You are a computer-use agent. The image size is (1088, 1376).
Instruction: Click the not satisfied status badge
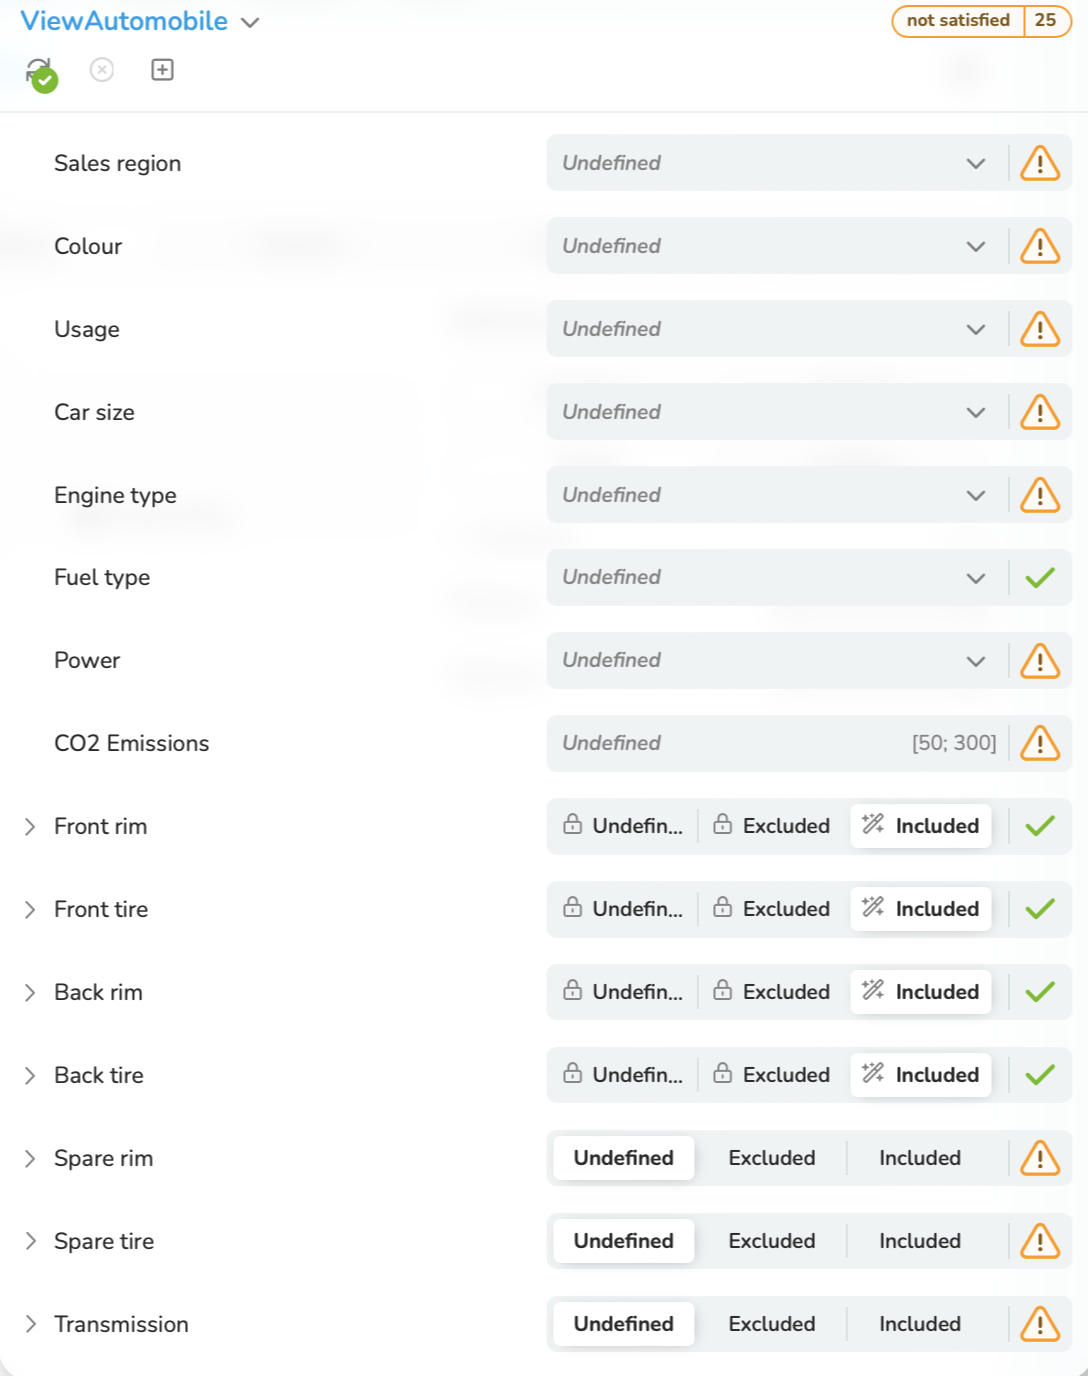point(958,20)
